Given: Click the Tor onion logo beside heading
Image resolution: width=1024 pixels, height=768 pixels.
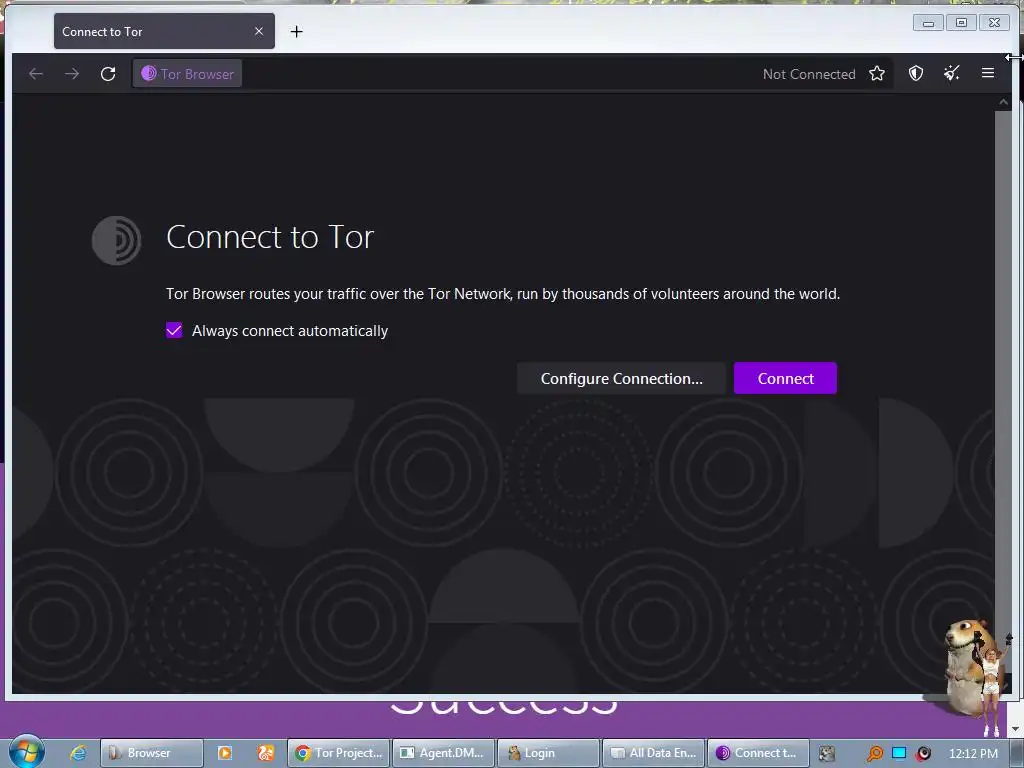Looking at the screenshot, I should (x=116, y=240).
